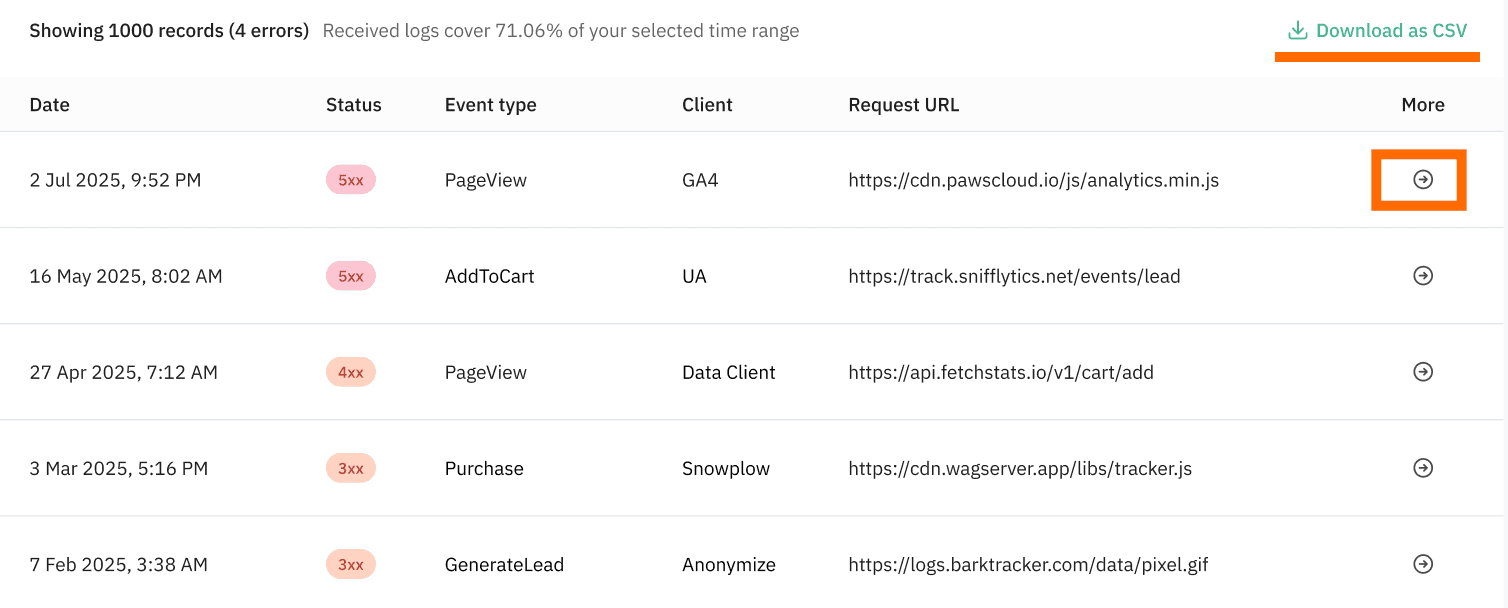Click the 5xx badge on the 2 Jul row

(x=350, y=180)
